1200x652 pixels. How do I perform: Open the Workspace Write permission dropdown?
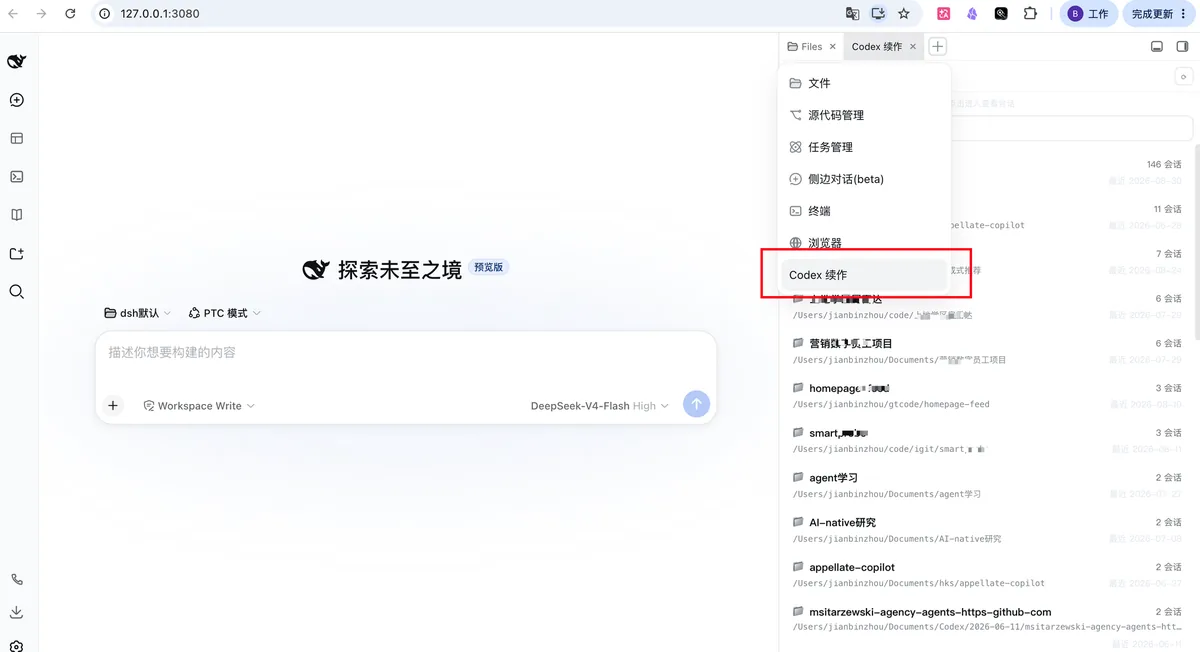(x=199, y=406)
